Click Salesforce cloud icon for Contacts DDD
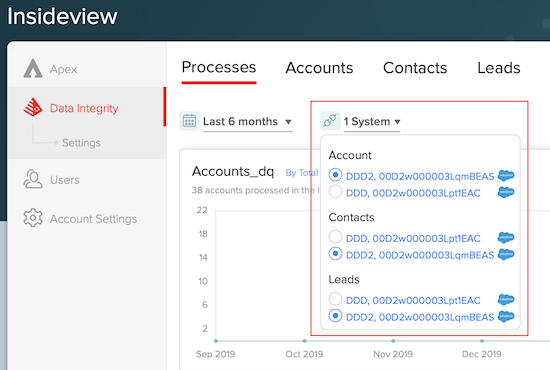550x370 pixels. pyautogui.click(x=506, y=237)
